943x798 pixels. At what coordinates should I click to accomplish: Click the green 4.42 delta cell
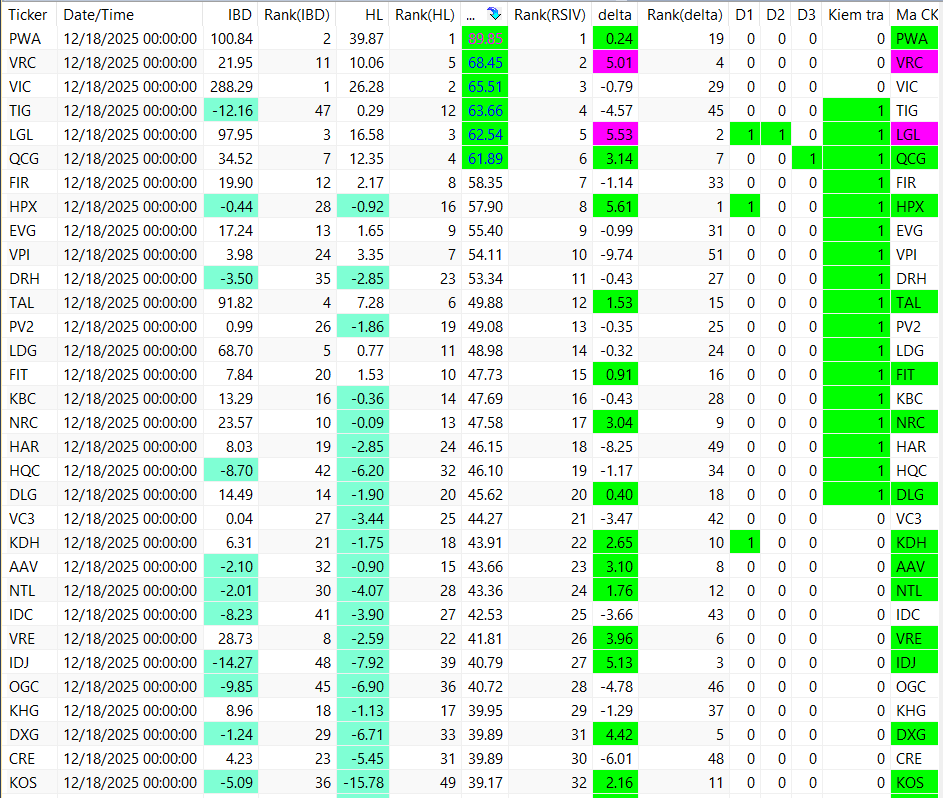615,735
